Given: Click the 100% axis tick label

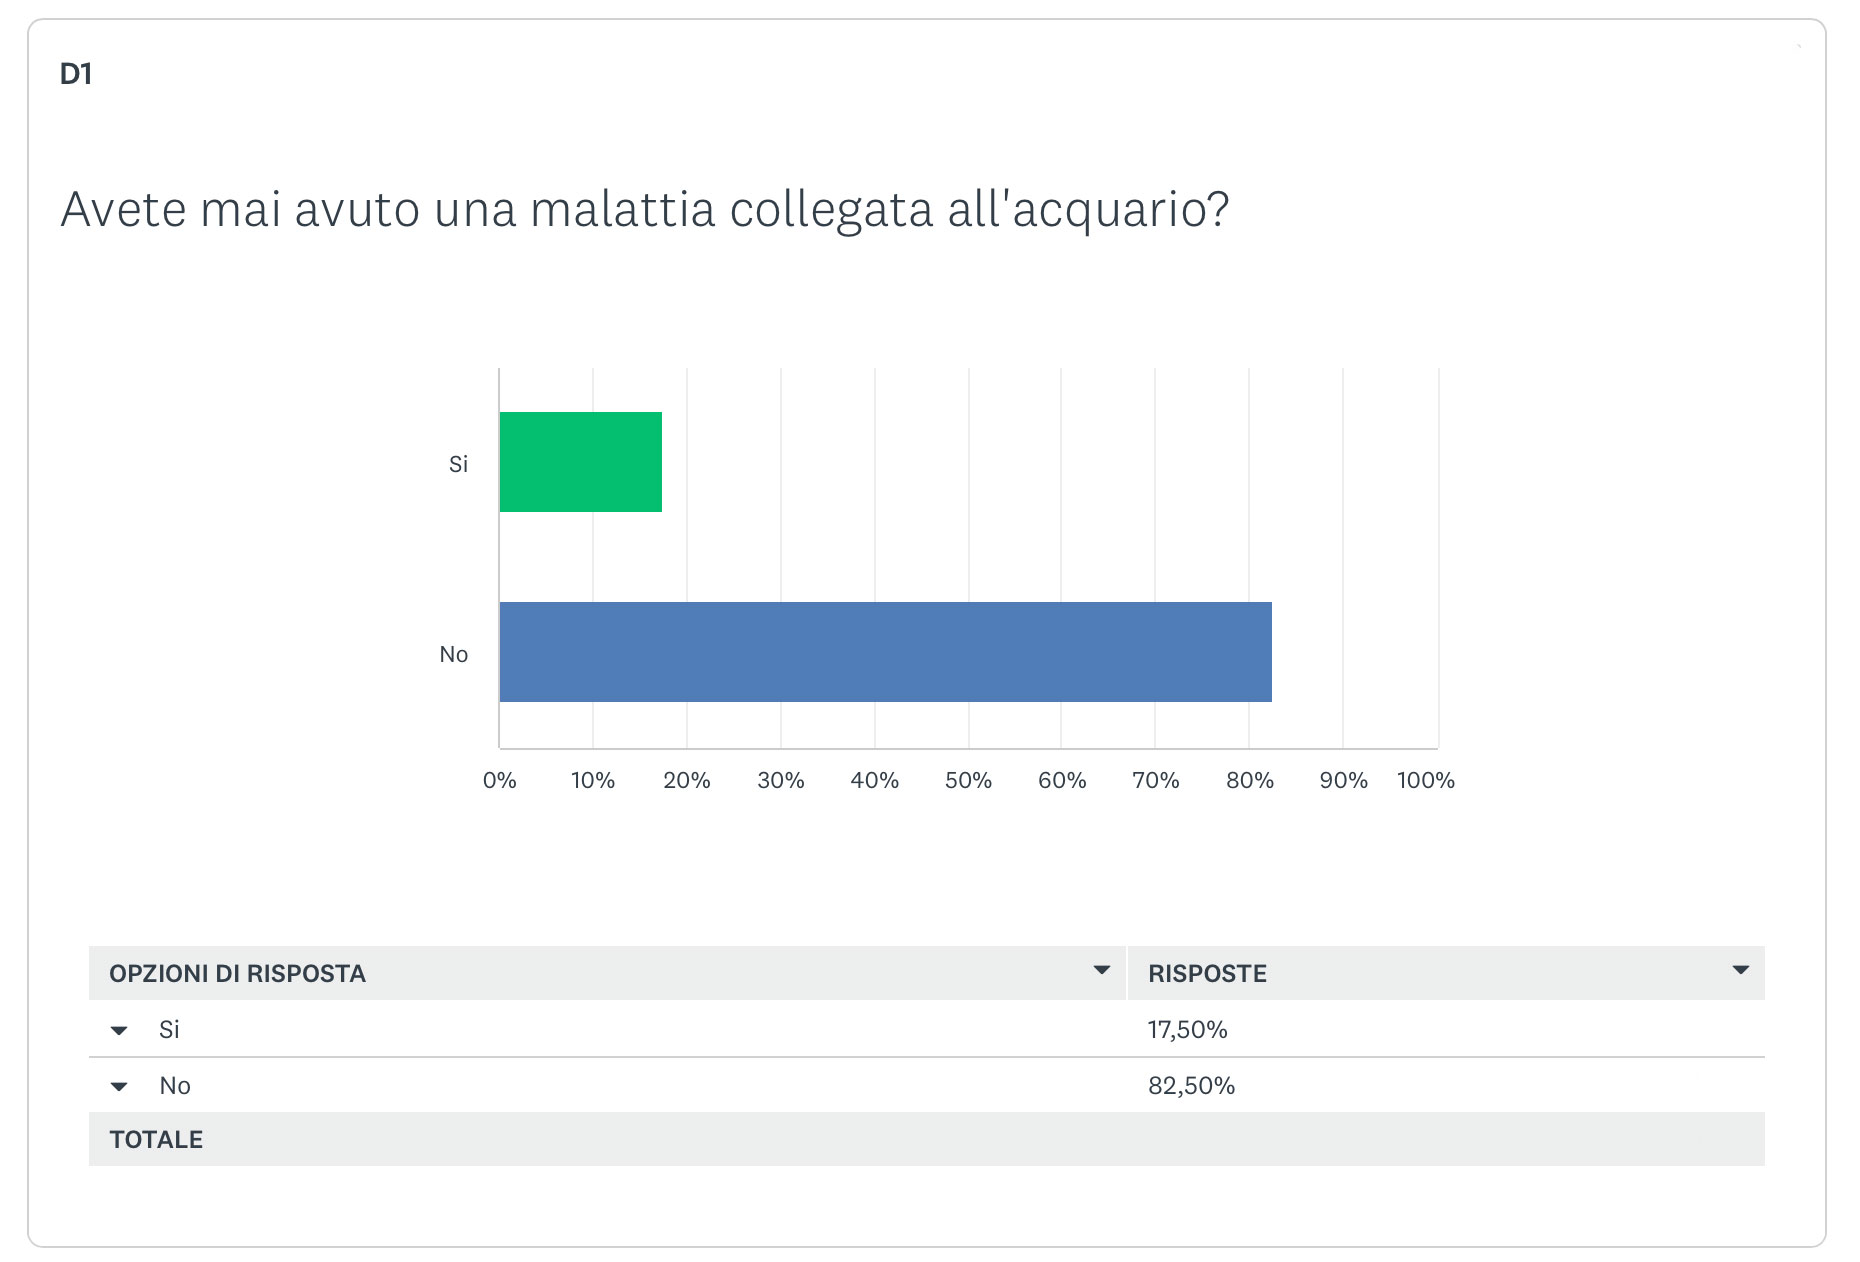Looking at the screenshot, I should (x=1425, y=780).
